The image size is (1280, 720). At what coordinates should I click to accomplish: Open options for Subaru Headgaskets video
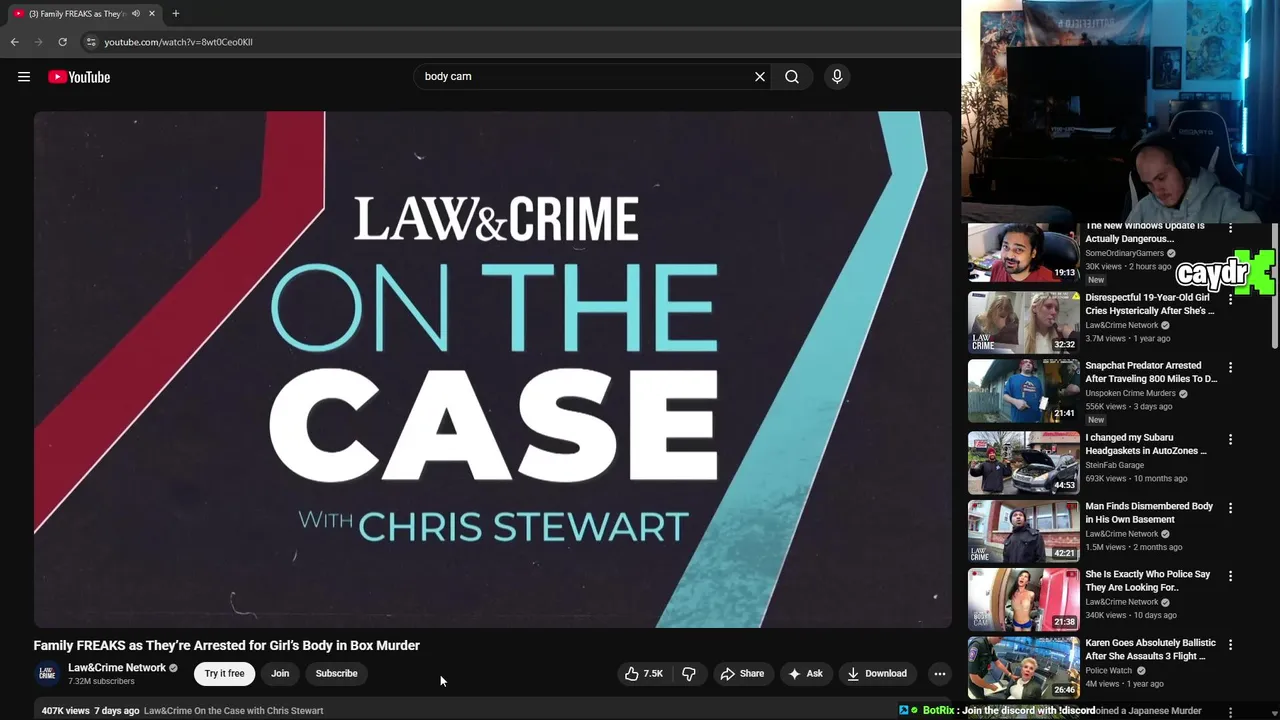(1230, 439)
